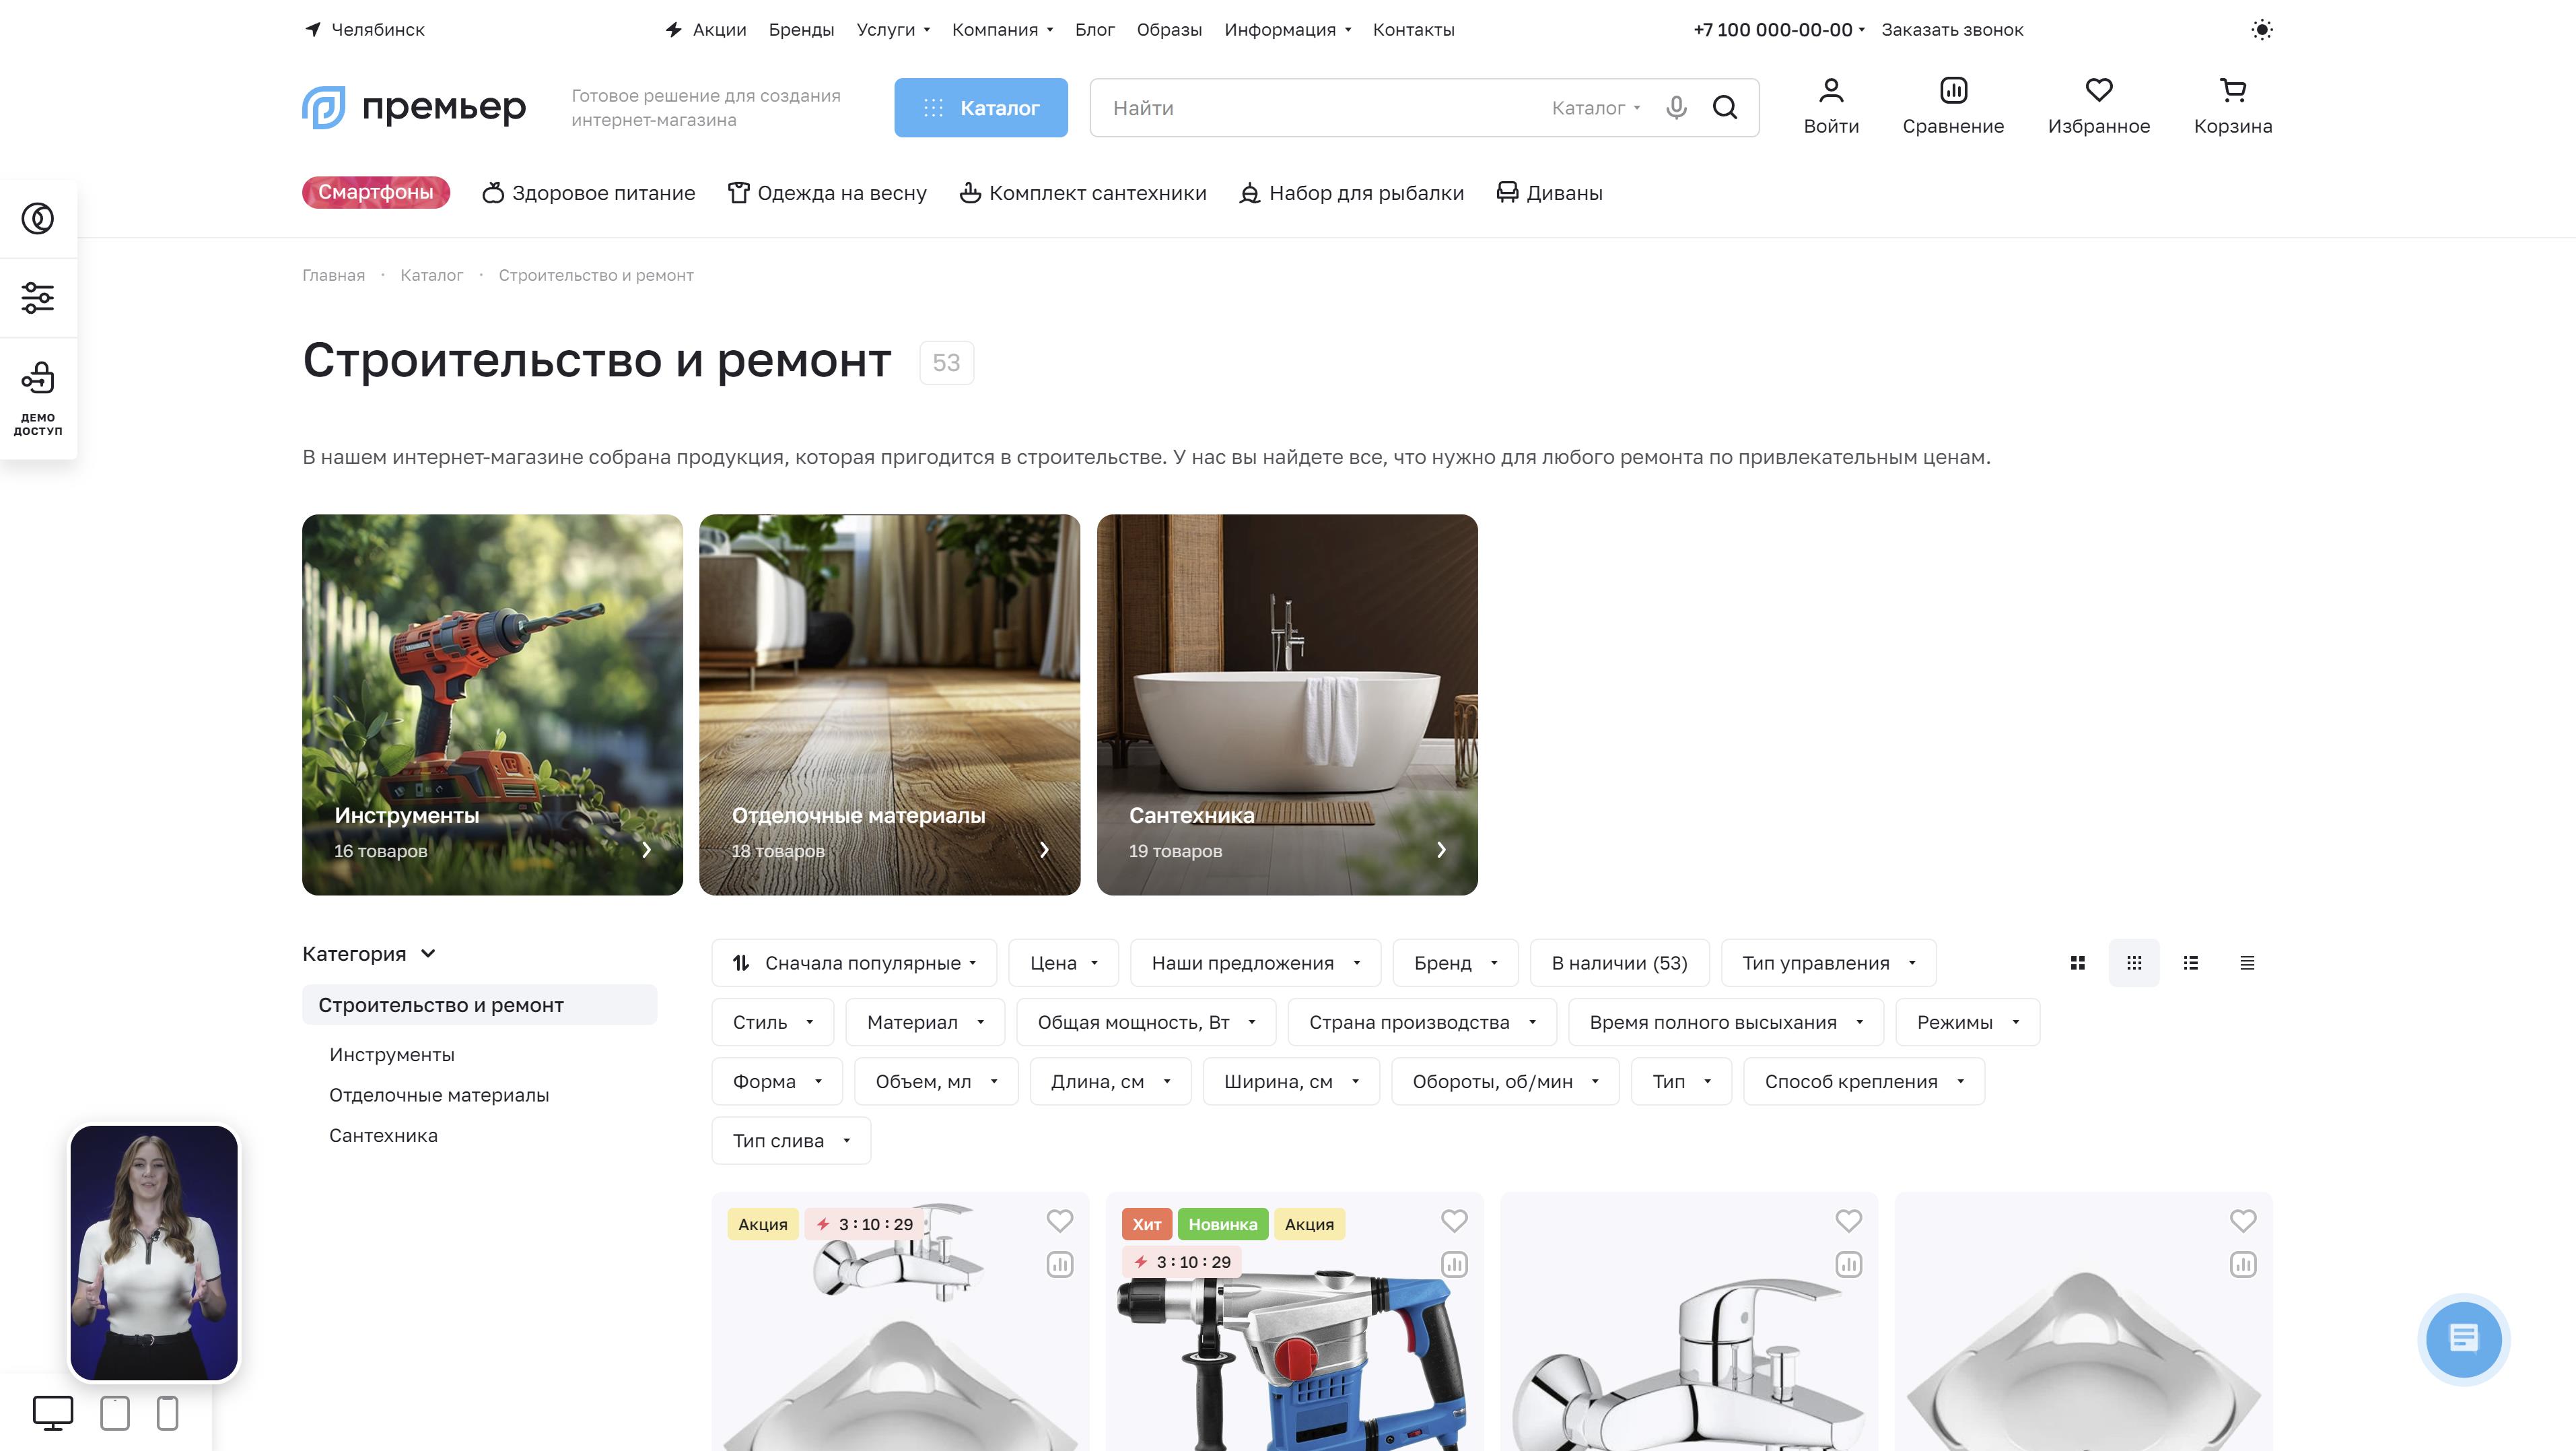Click the Главная breadcrumb
Screen dimensions: 2576x1451
333,275
